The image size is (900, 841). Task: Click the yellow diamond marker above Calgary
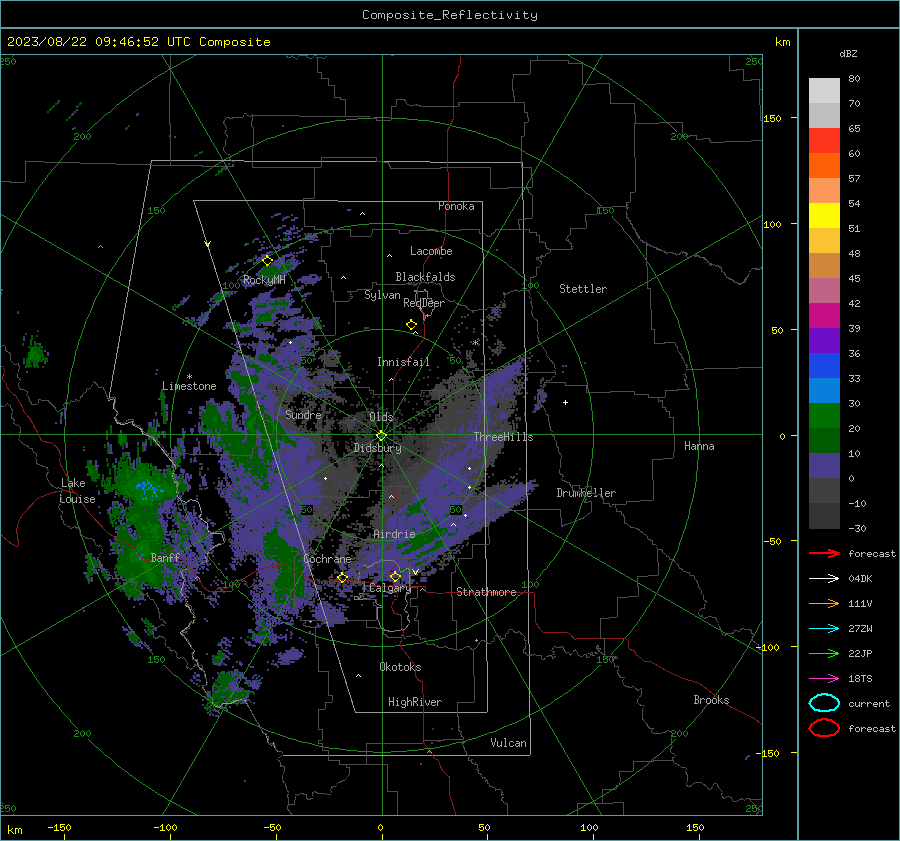point(395,576)
